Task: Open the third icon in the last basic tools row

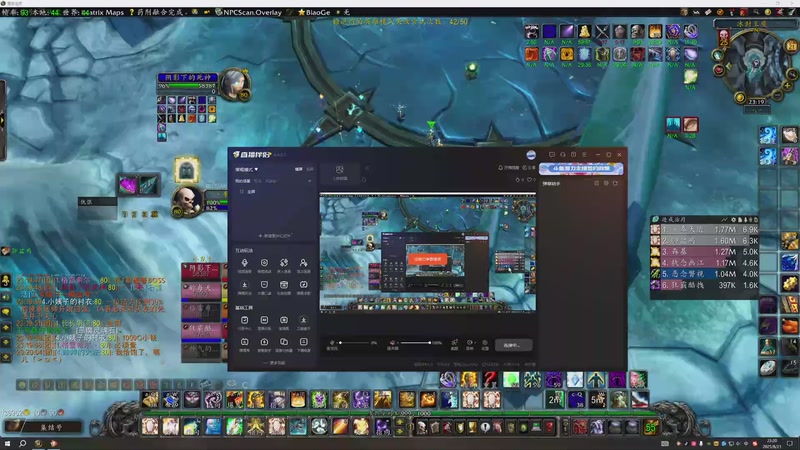Action: tap(284, 344)
